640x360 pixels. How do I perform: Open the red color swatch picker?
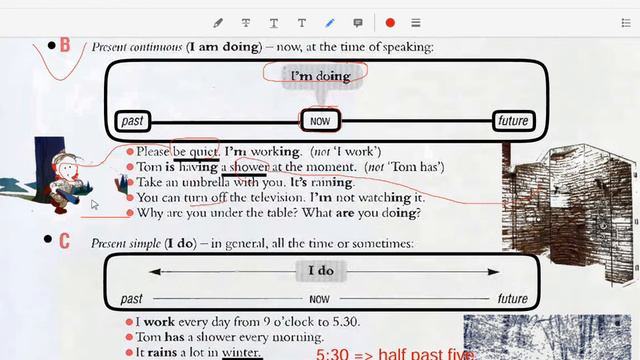point(390,23)
